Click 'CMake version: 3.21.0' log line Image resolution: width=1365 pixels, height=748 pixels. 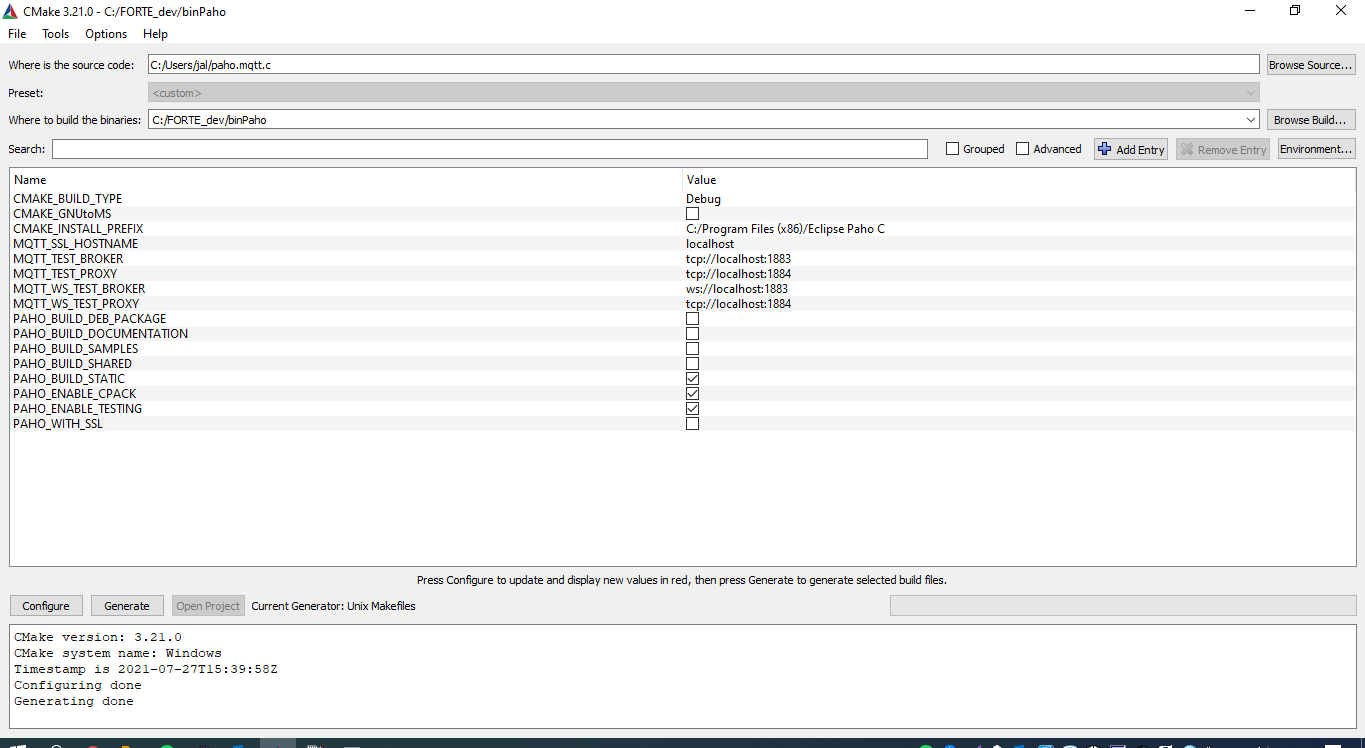click(x=98, y=638)
